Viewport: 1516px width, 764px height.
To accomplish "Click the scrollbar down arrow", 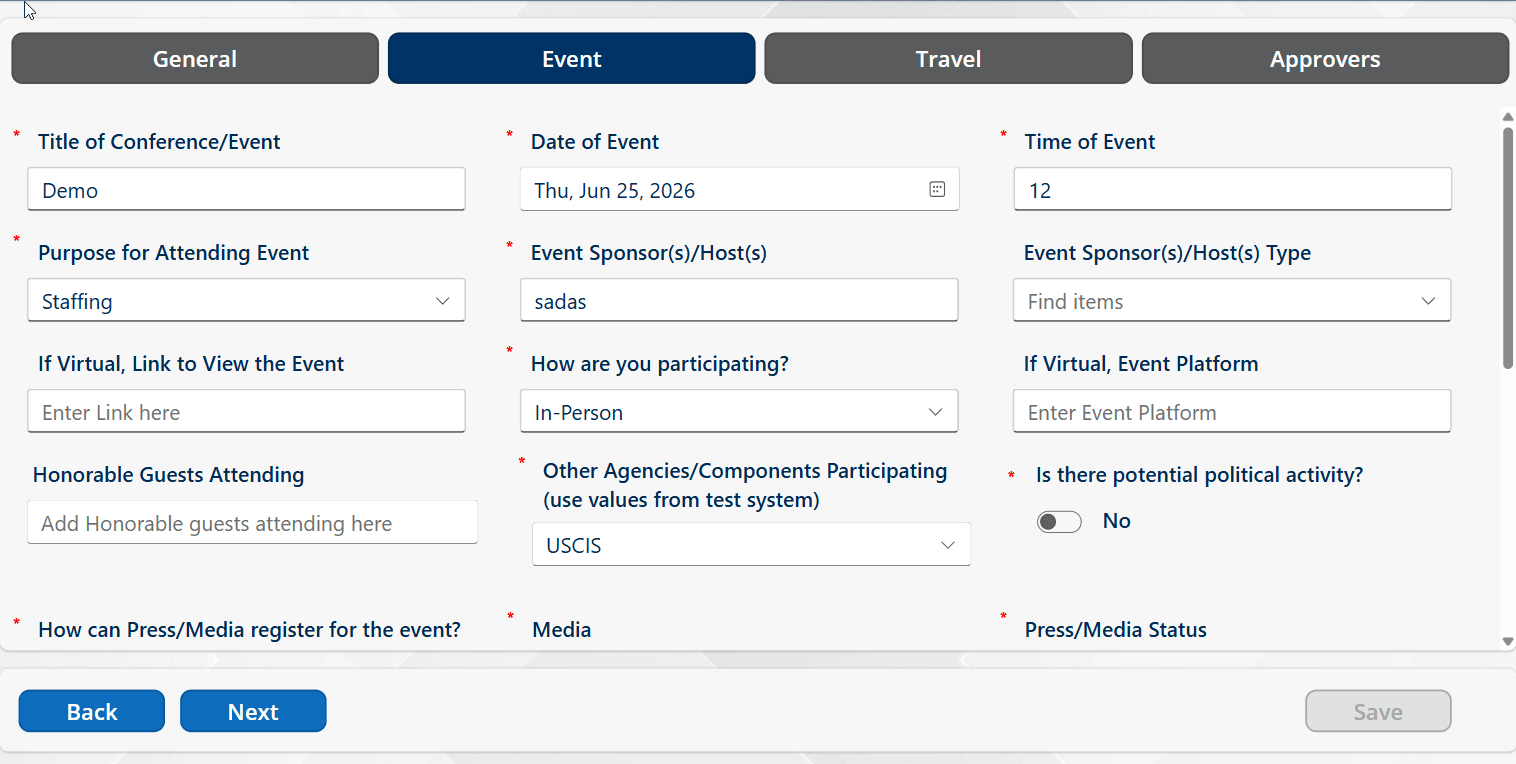I will [1508, 641].
